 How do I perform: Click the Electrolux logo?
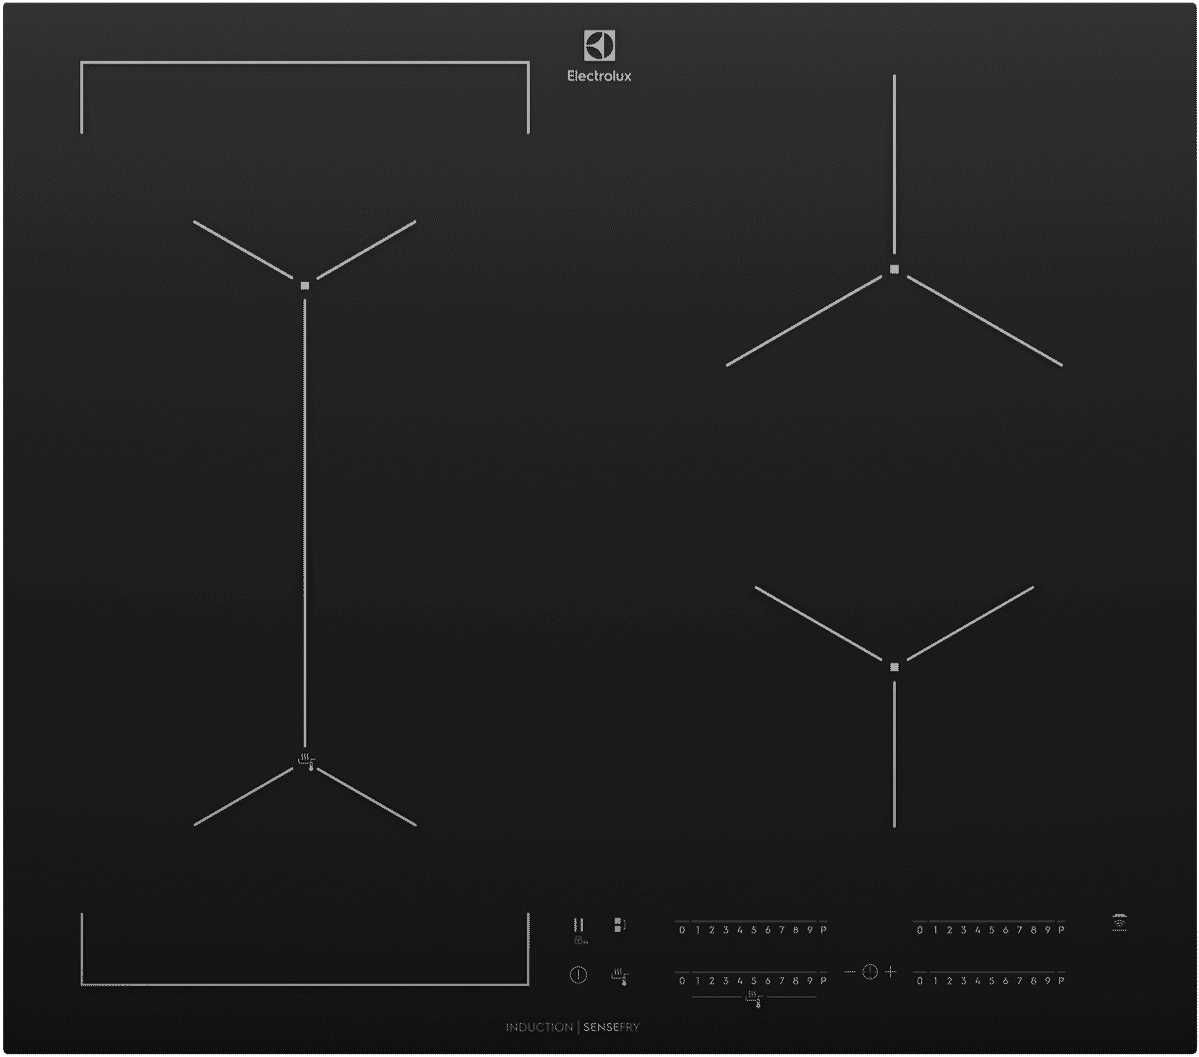pyautogui.click(x=600, y=55)
